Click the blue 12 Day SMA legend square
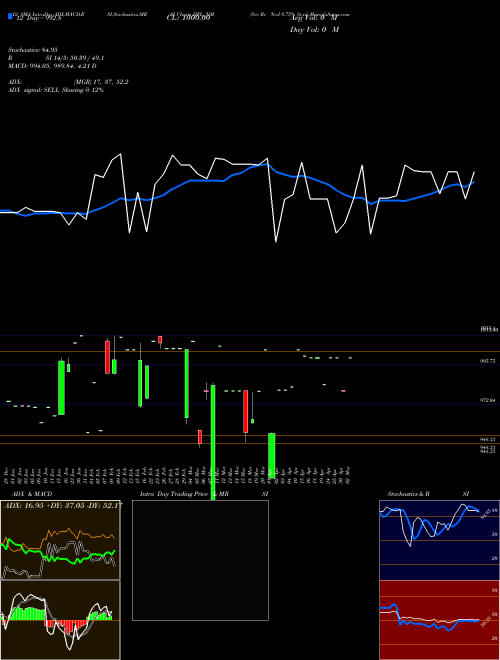Screen dimensions: 500x660 point(10,16)
